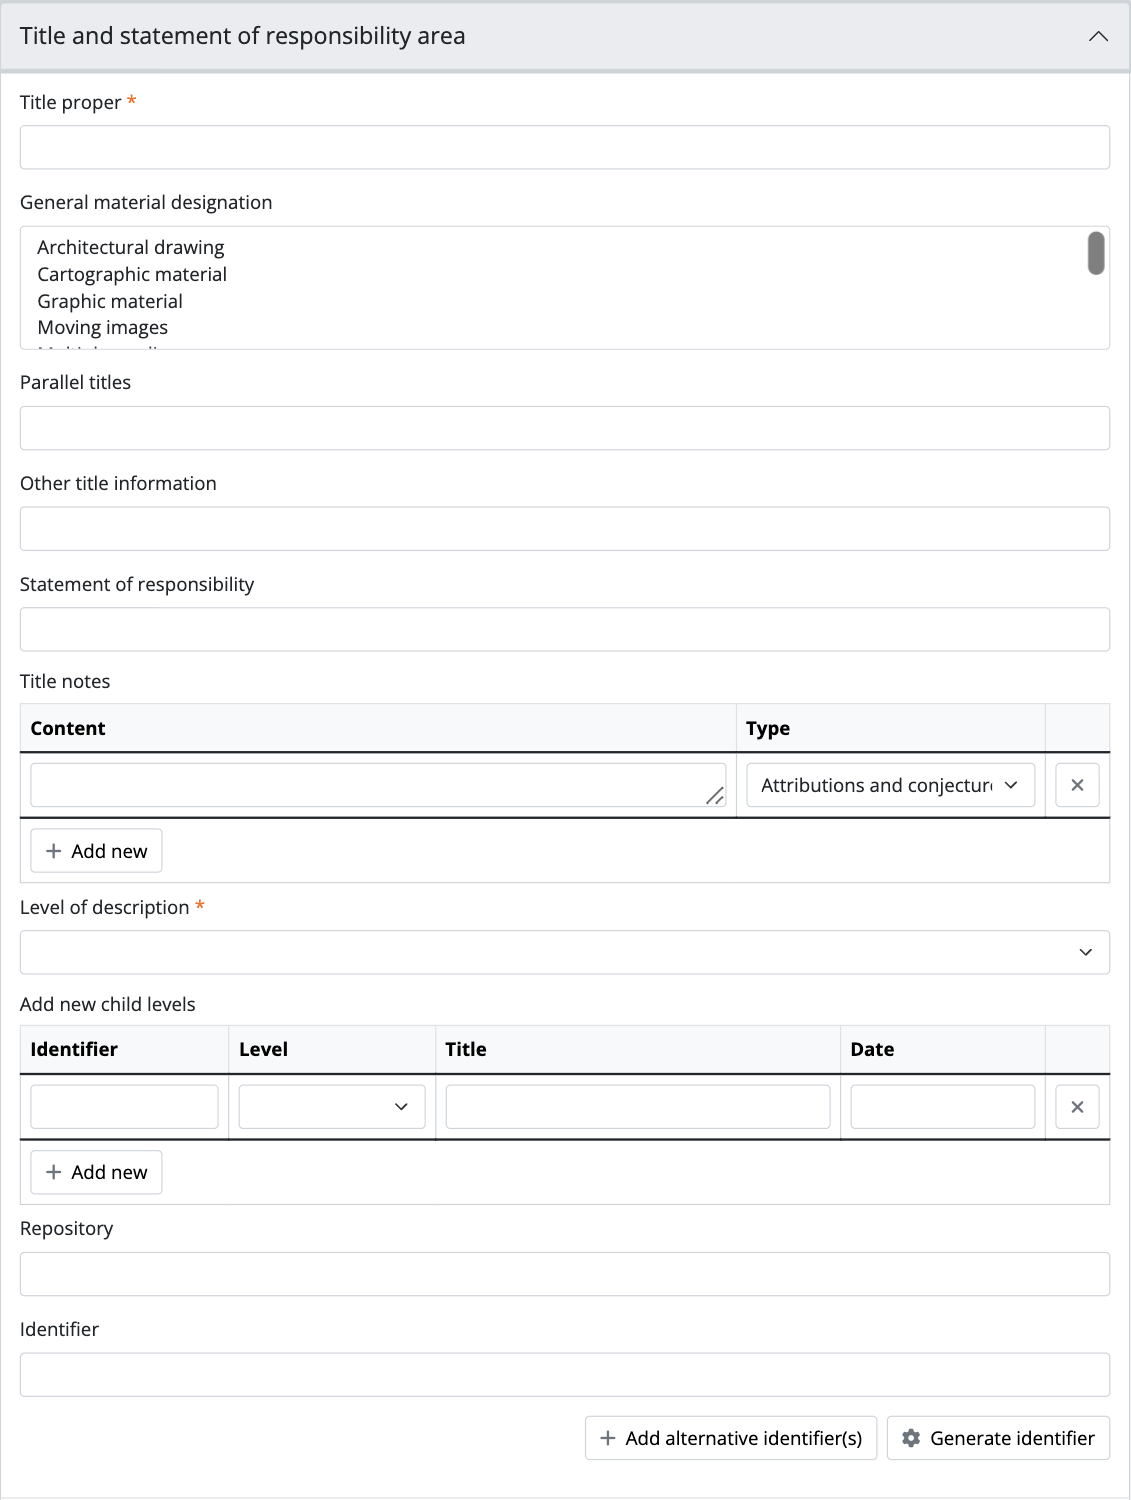Image resolution: width=1131 pixels, height=1500 pixels.
Task: Click the Statement of responsibility field
Action: pos(565,629)
